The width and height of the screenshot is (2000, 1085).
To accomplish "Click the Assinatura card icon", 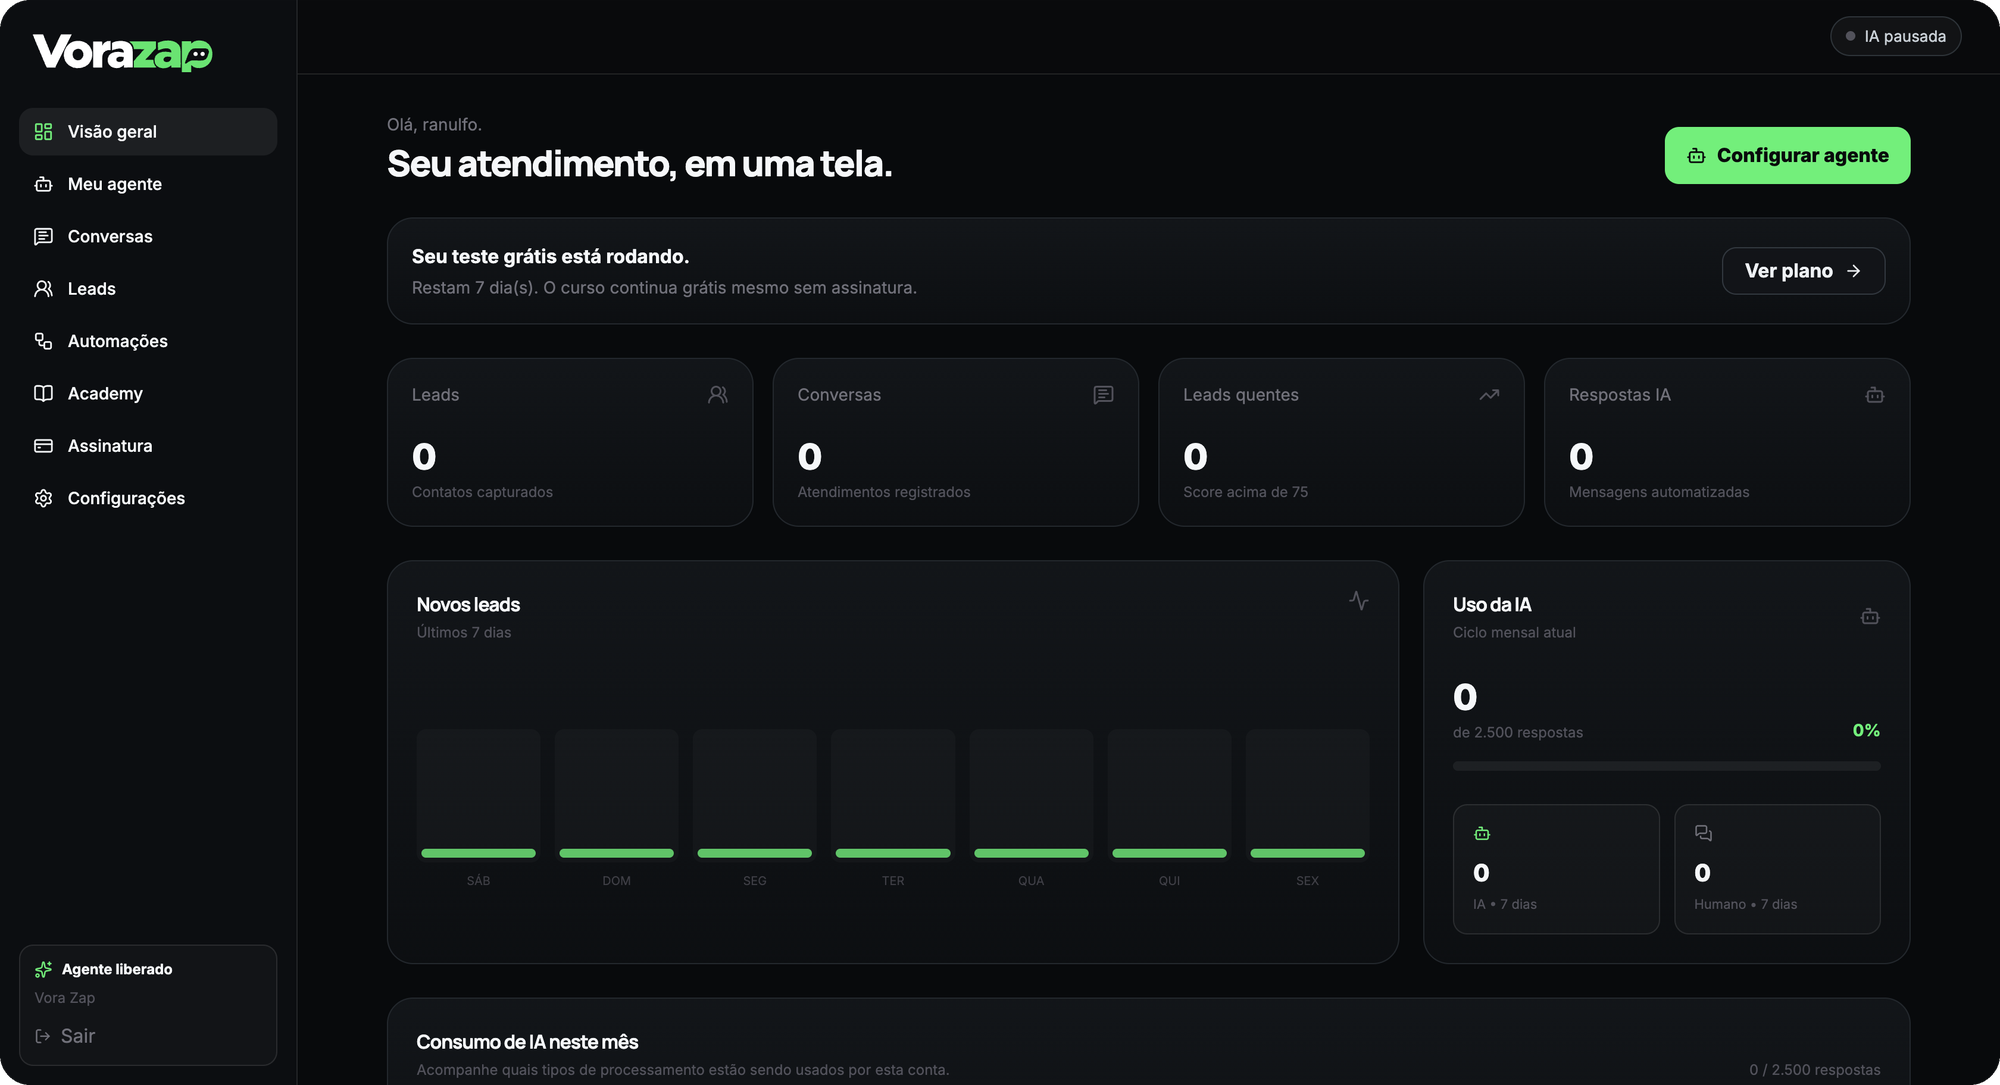I will tap(43, 446).
